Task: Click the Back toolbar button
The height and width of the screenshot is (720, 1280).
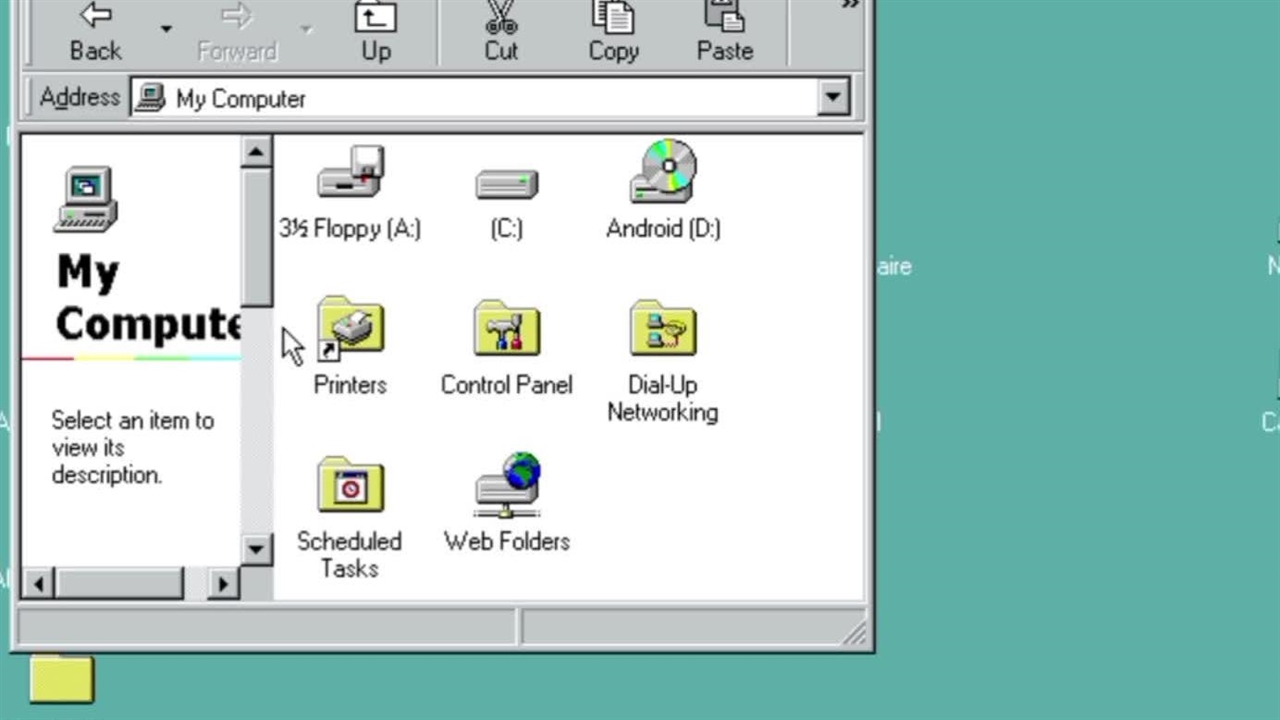Action: tap(95, 32)
